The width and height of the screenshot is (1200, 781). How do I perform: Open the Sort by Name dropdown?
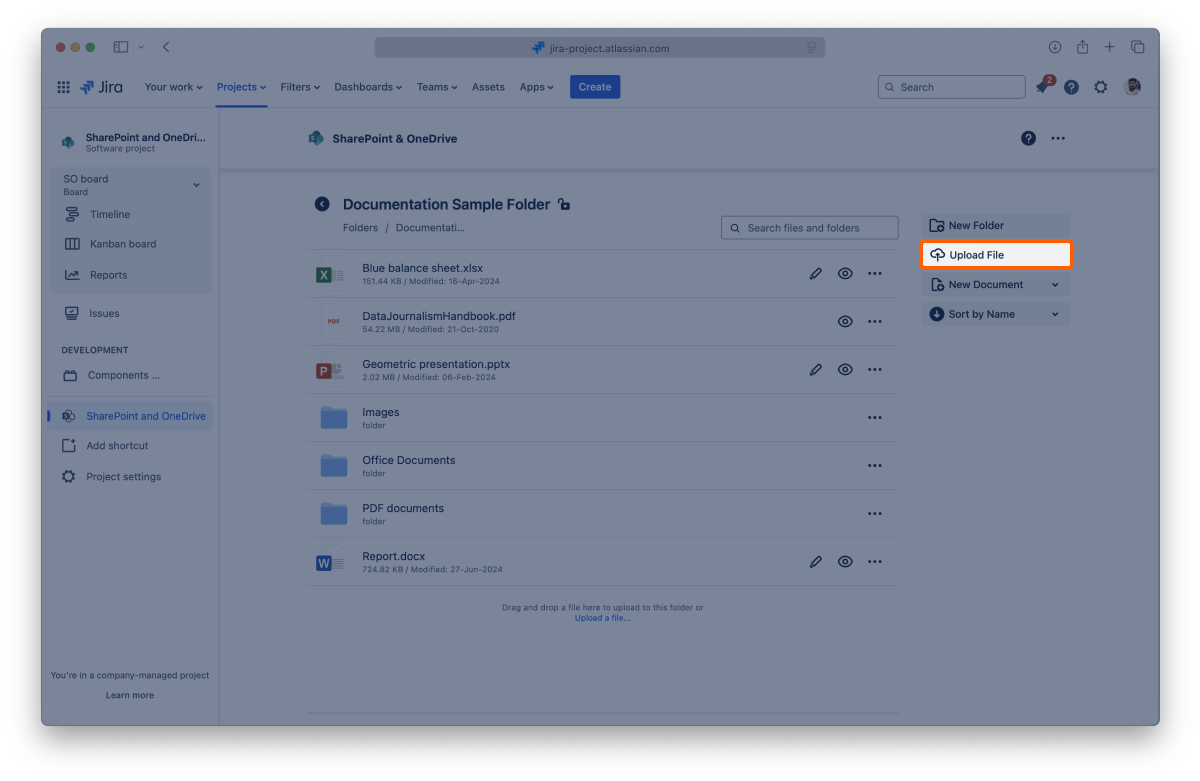coord(1055,314)
